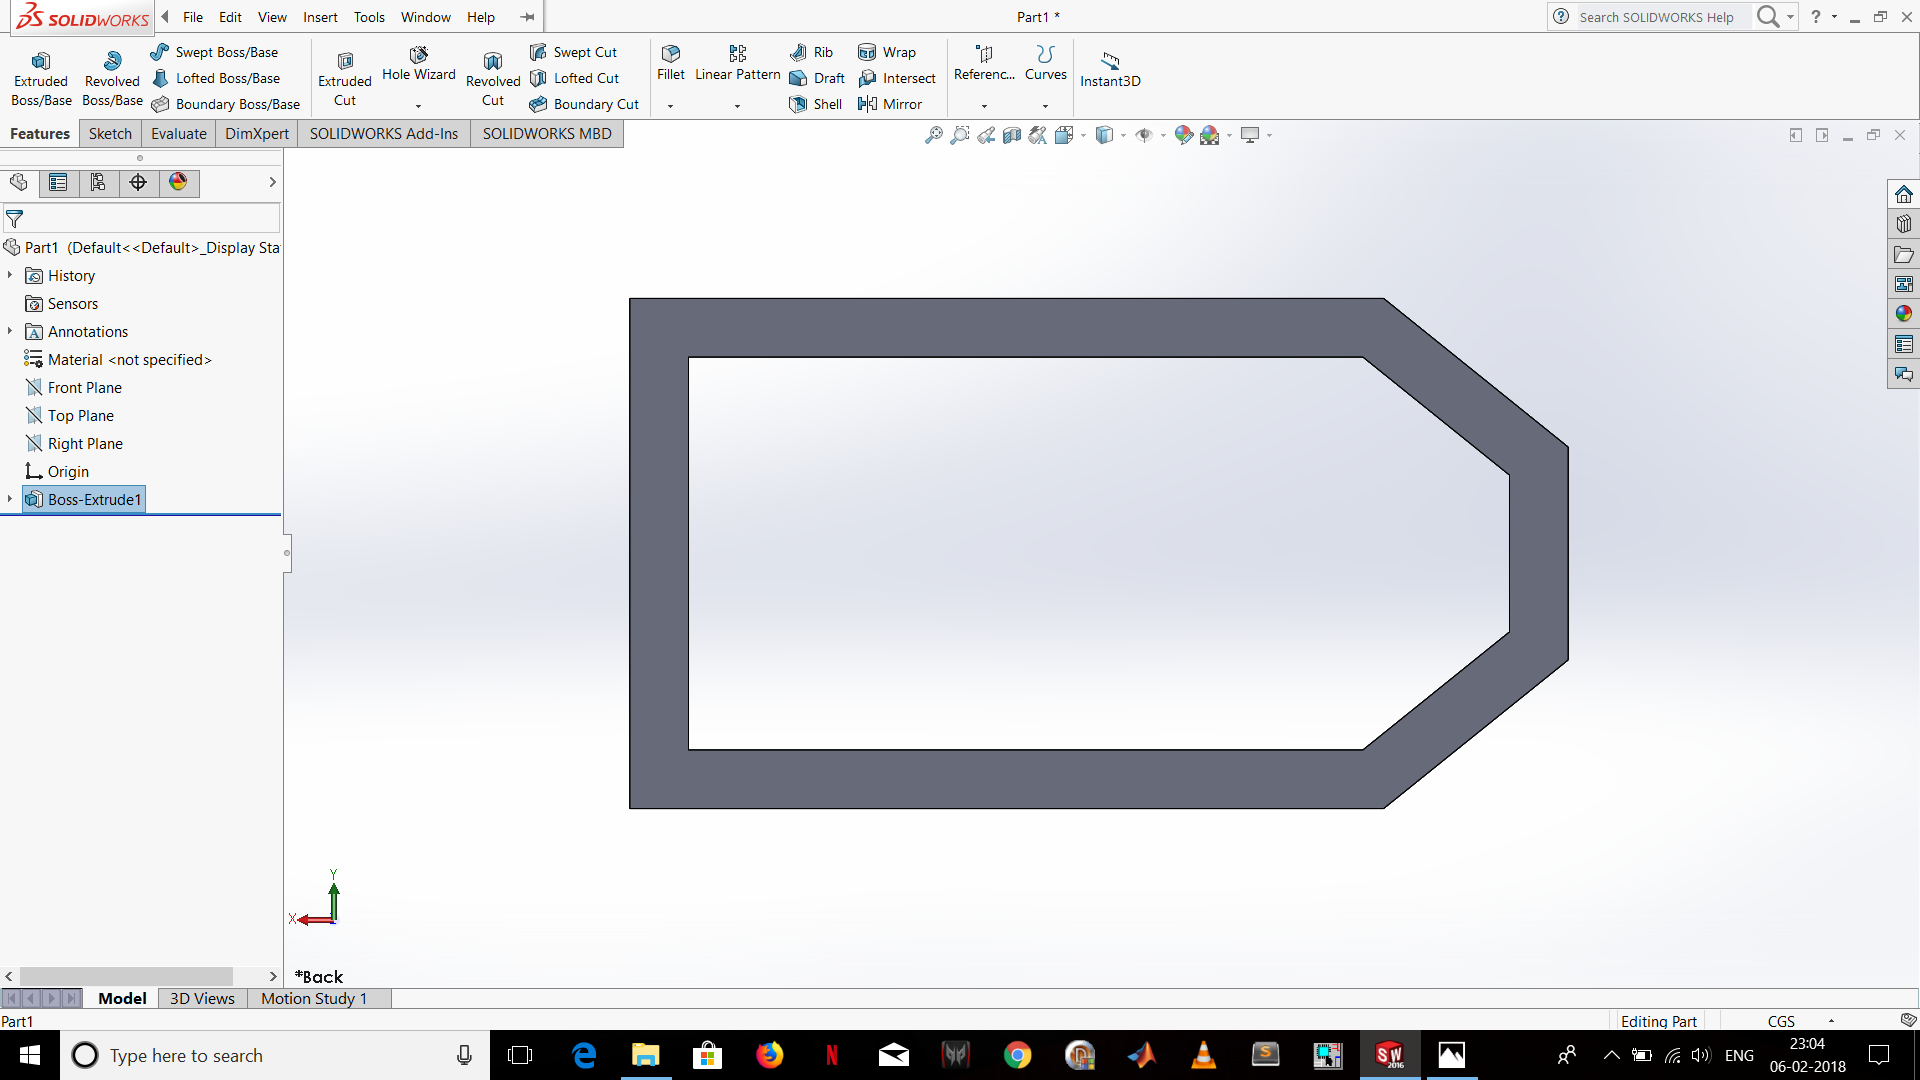Switch to the Sketch tab
The image size is (1920, 1080).
[x=110, y=134]
